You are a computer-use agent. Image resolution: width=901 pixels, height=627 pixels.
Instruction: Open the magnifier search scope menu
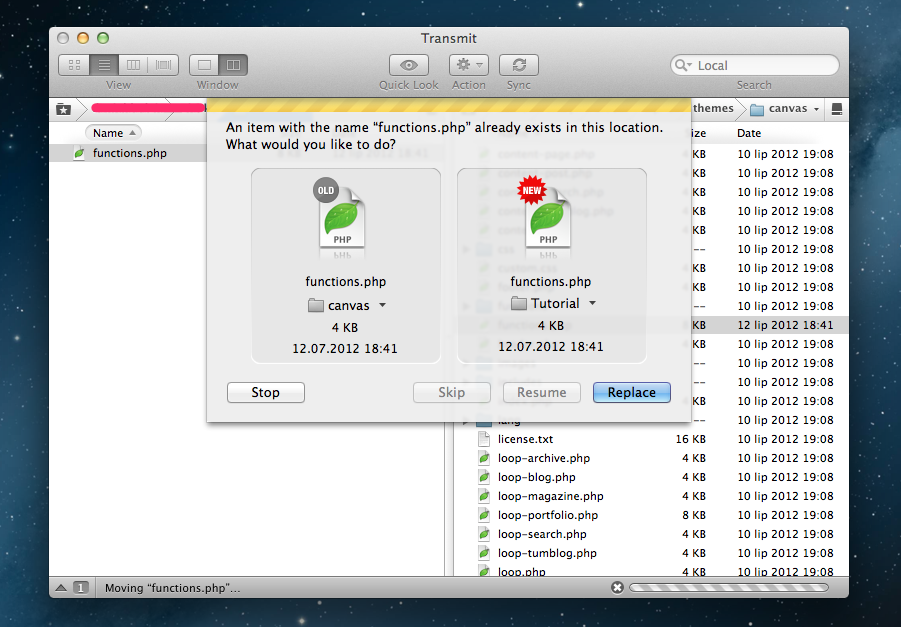tap(683, 66)
